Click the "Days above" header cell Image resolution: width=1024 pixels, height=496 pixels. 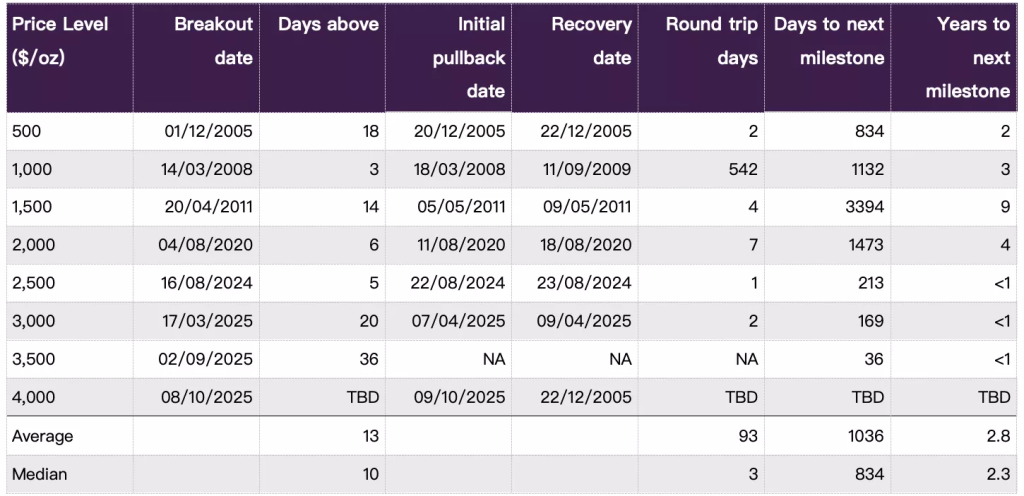pyautogui.click(x=328, y=25)
